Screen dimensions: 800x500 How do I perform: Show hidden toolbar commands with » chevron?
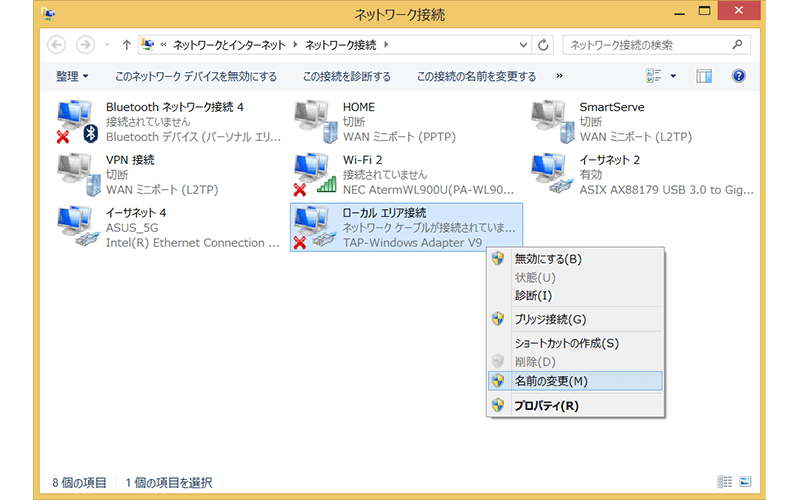coord(559,76)
